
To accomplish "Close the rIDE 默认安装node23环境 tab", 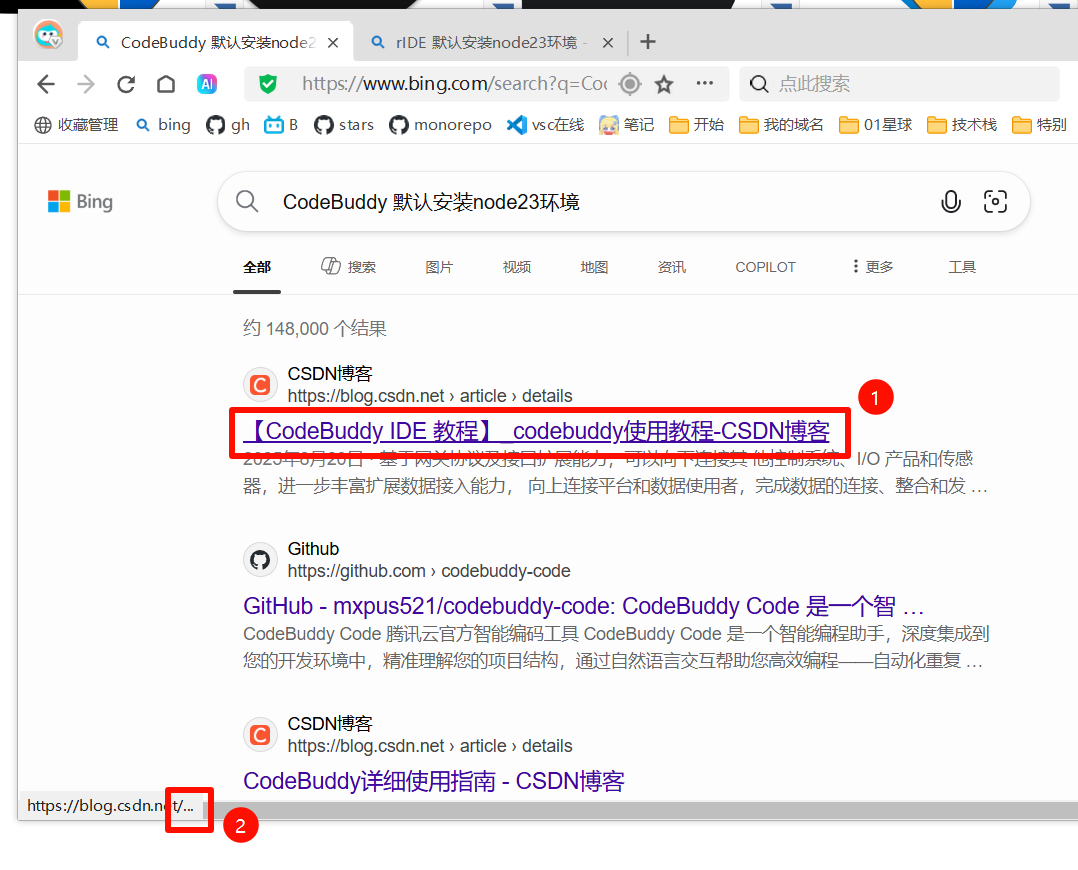I will click(x=608, y=43).
